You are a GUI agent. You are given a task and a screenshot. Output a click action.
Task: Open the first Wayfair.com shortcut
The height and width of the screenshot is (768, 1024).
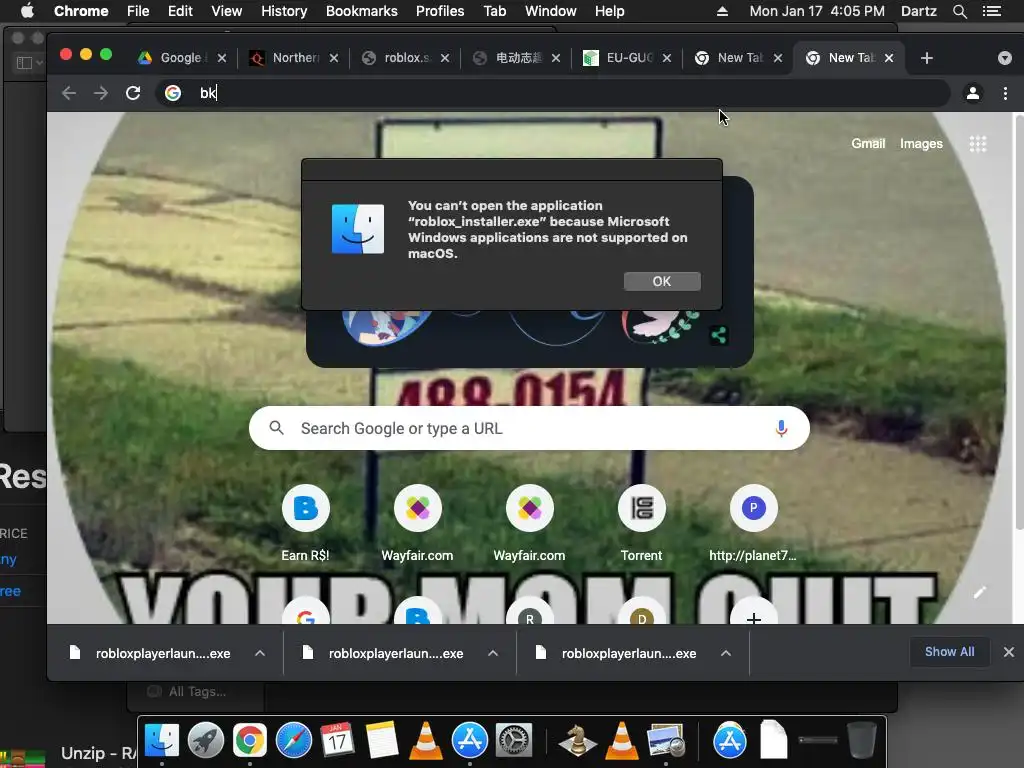417,524
